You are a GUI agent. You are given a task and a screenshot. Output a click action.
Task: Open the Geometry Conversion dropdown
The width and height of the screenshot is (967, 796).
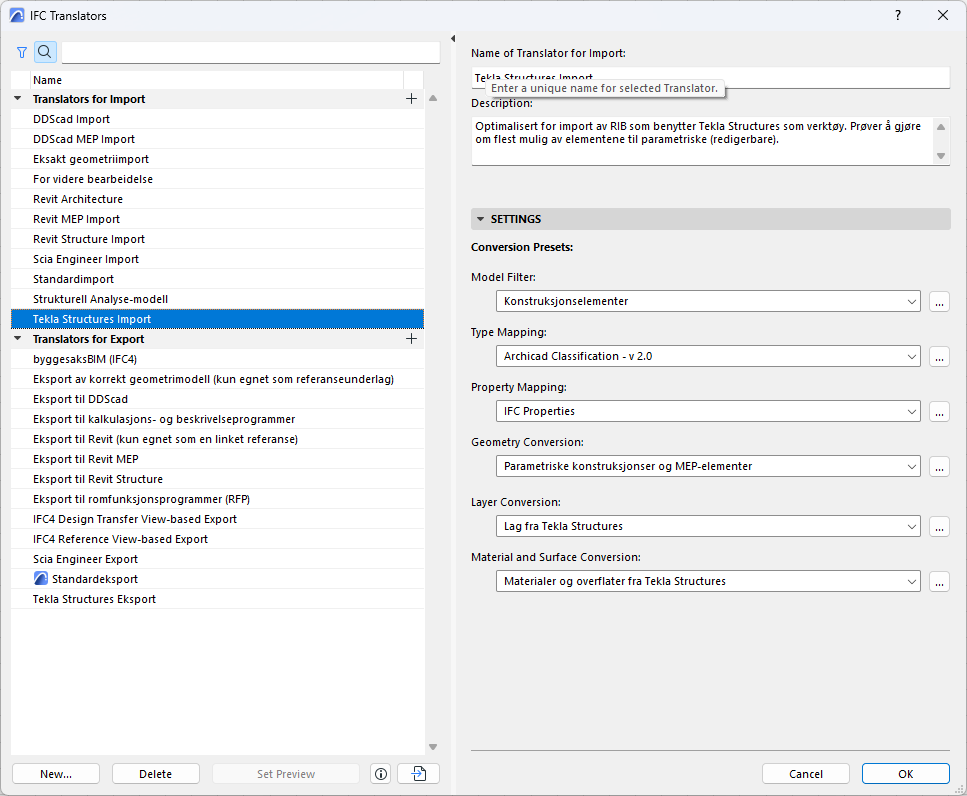click(708, 466)
